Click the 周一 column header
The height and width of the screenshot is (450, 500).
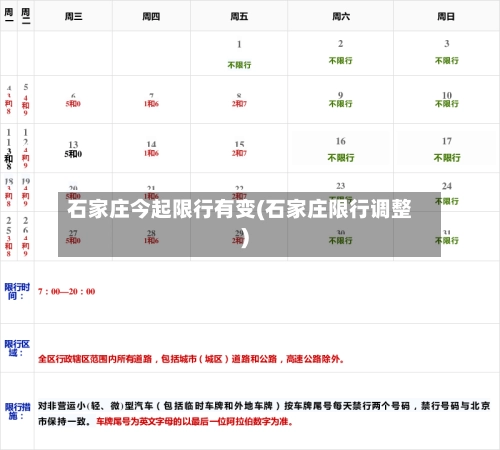coord(9,16)
